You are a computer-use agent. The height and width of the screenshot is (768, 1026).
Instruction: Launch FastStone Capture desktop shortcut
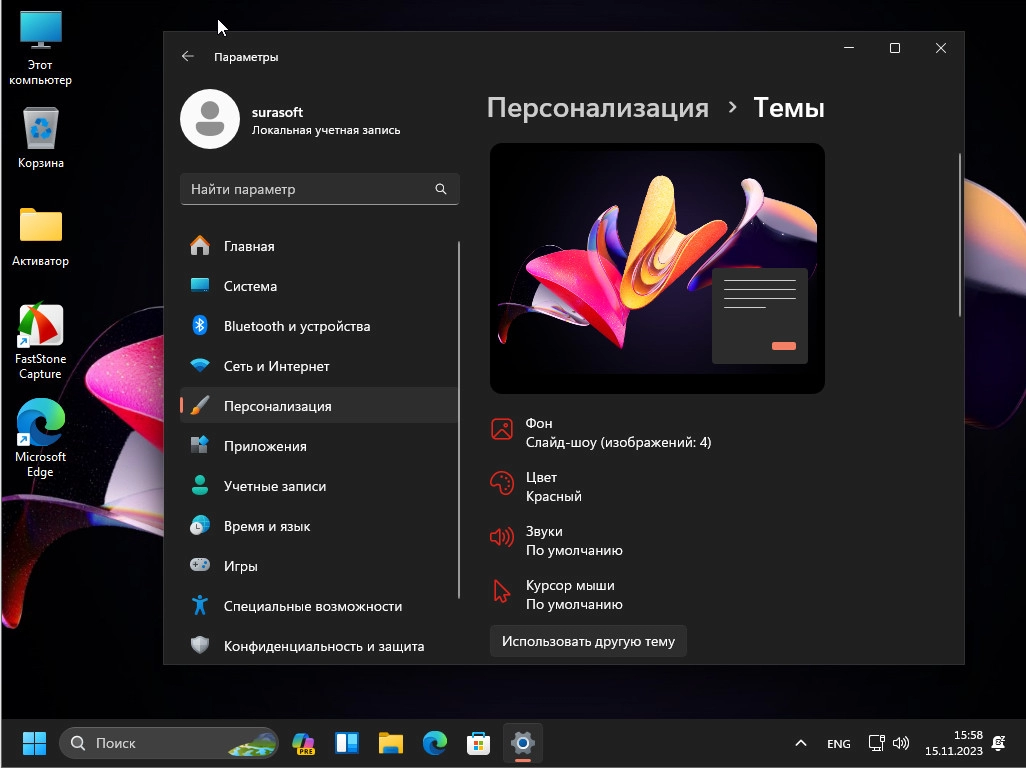(41, 341)
